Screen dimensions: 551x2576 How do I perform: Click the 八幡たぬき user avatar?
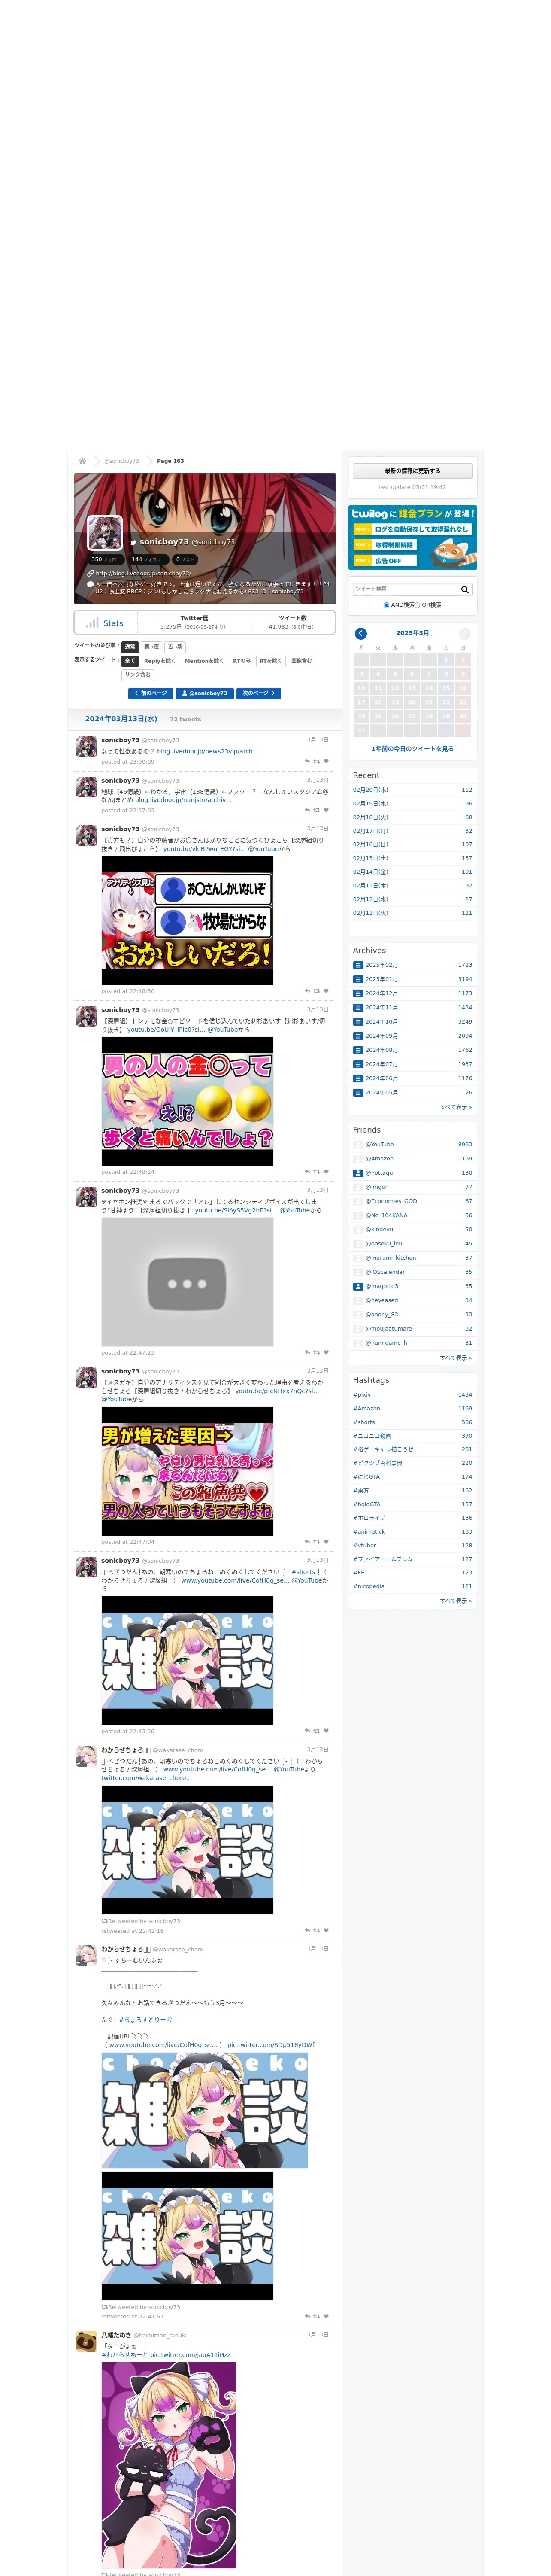(87, 2341)
